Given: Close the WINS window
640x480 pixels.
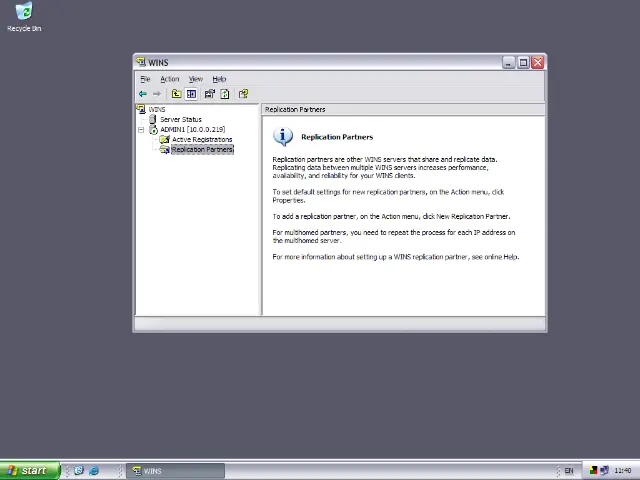Looking at the screenshot, I should [x=538, y=62].
